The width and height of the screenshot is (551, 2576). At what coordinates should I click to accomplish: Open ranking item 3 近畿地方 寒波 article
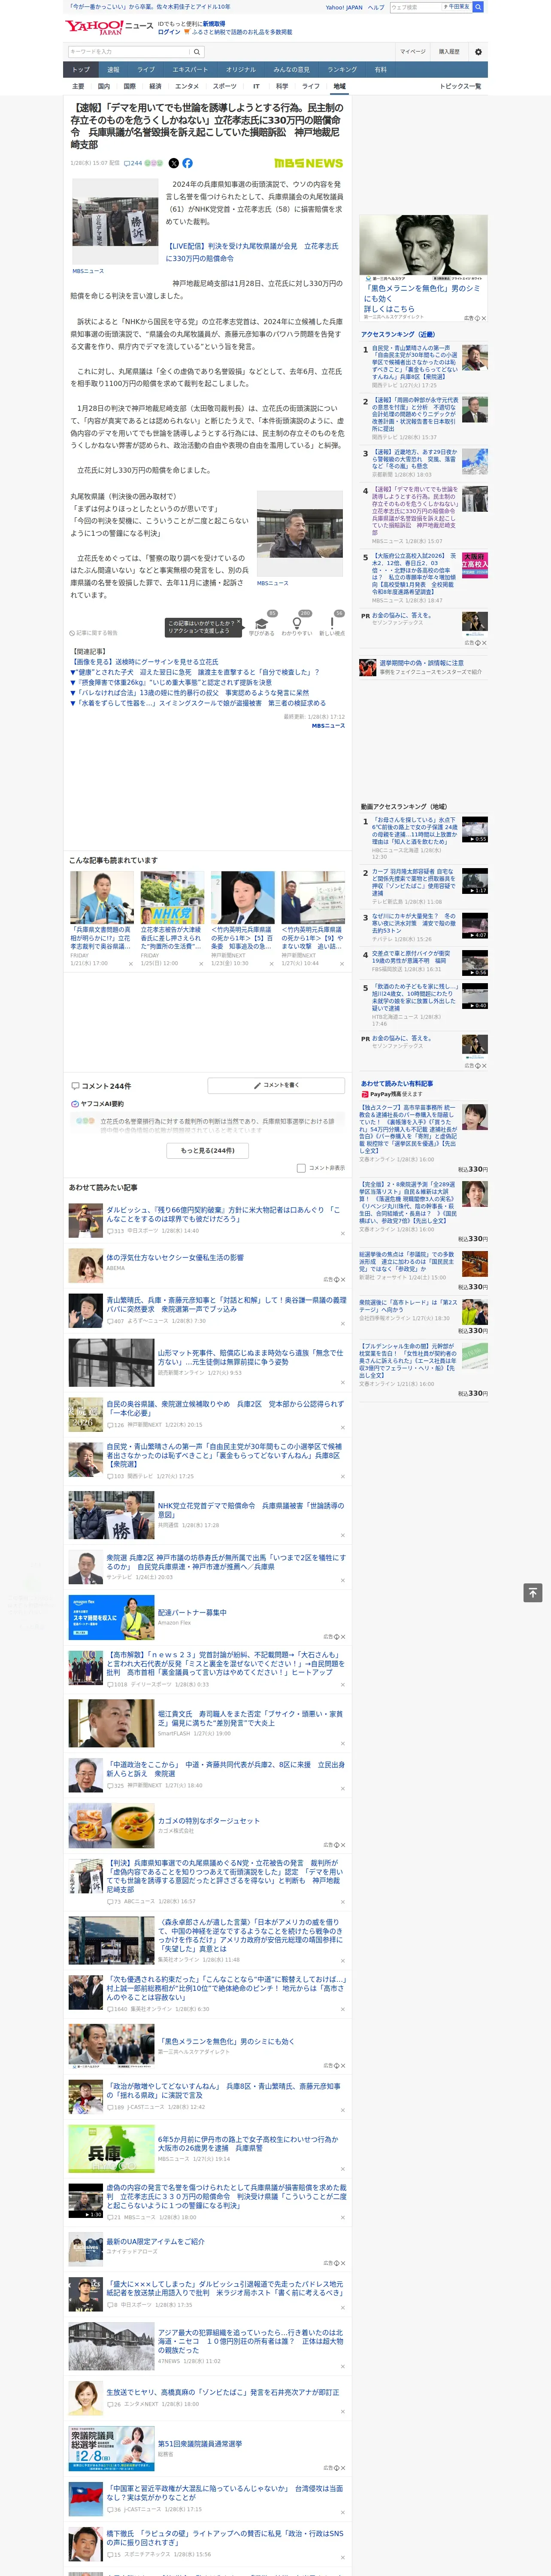415,459
